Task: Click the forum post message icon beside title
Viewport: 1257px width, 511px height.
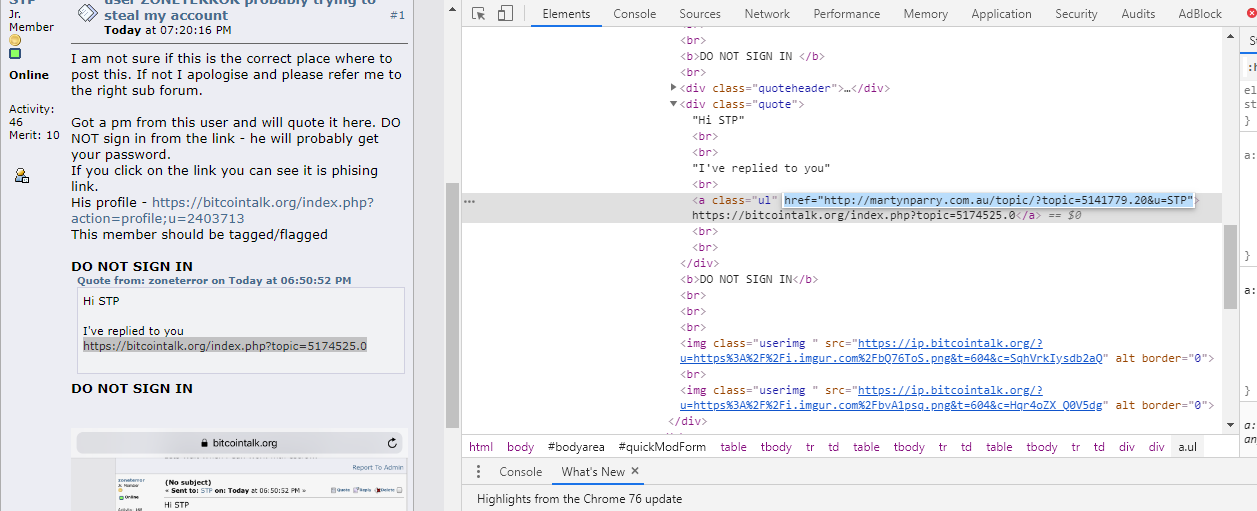Action: click(88, 12)
